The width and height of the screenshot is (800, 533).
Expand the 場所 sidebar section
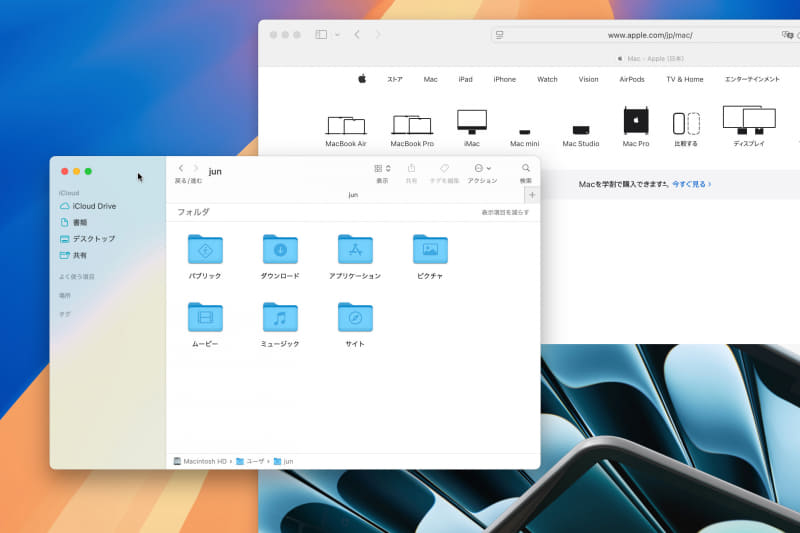(65, 295)
